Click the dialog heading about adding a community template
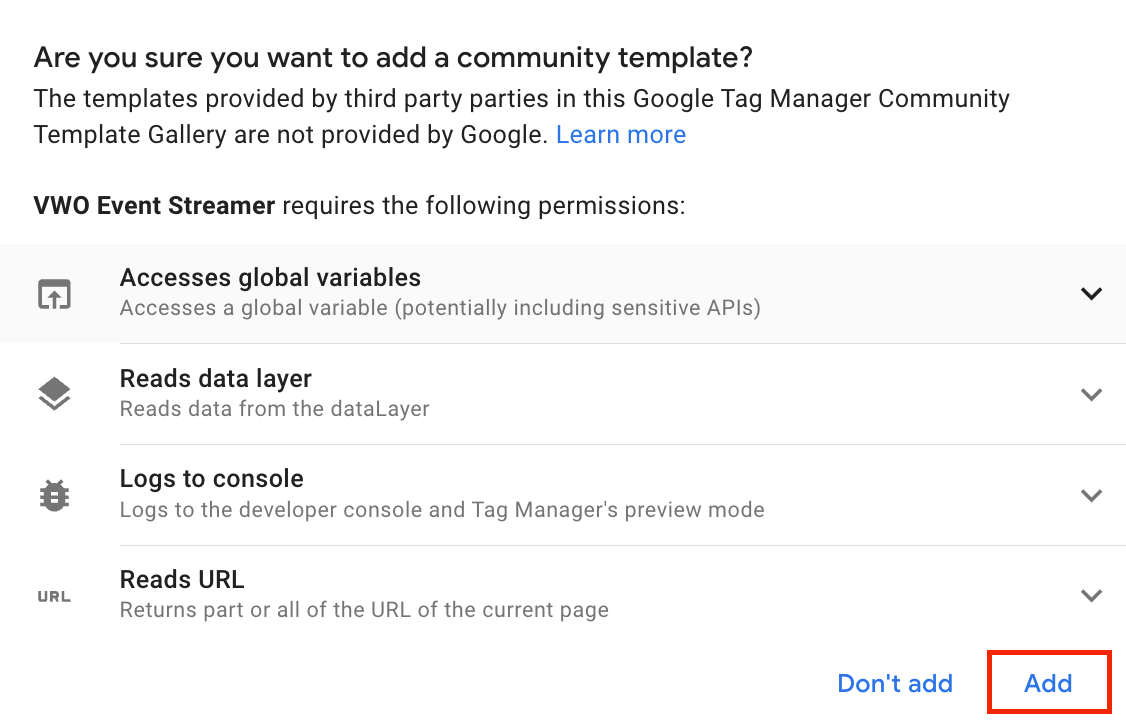Image resolution: width=1126 pixels, height=722 pixels. [x=393, y=57]
